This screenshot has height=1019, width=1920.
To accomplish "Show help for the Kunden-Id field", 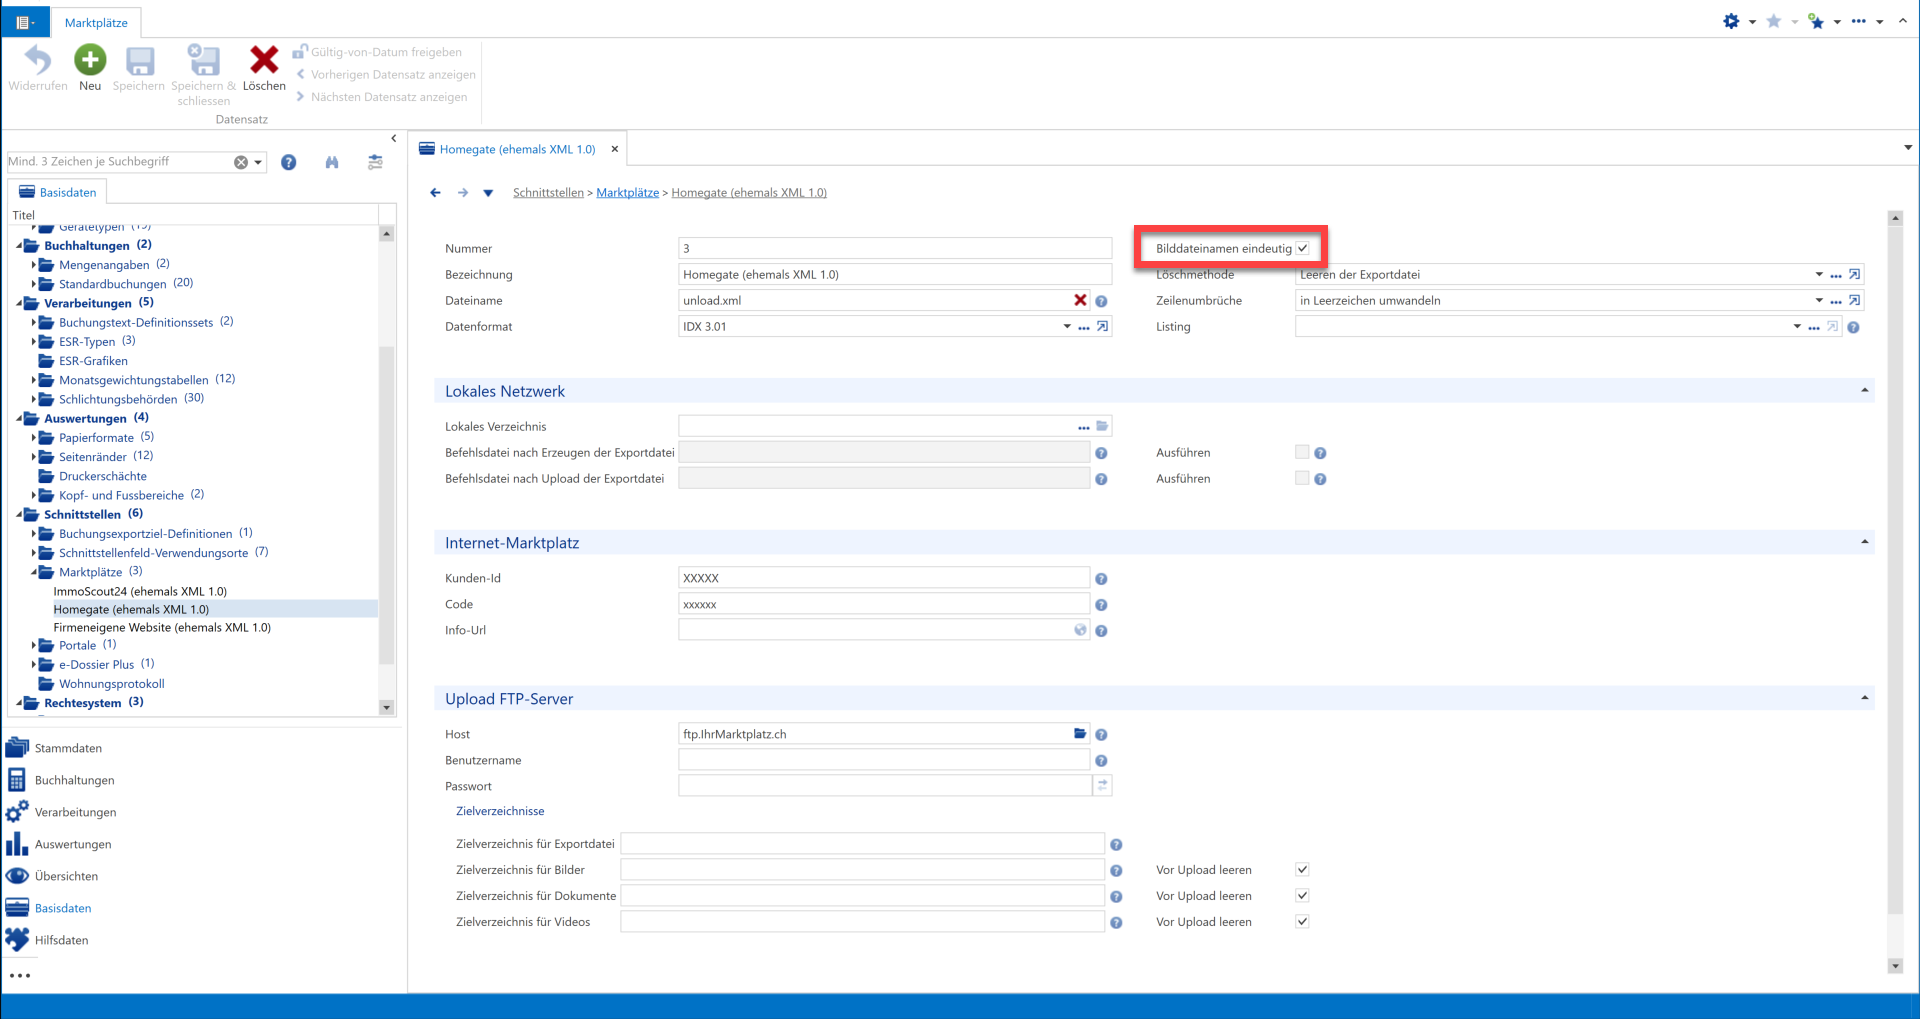I will pos(1101,579).
